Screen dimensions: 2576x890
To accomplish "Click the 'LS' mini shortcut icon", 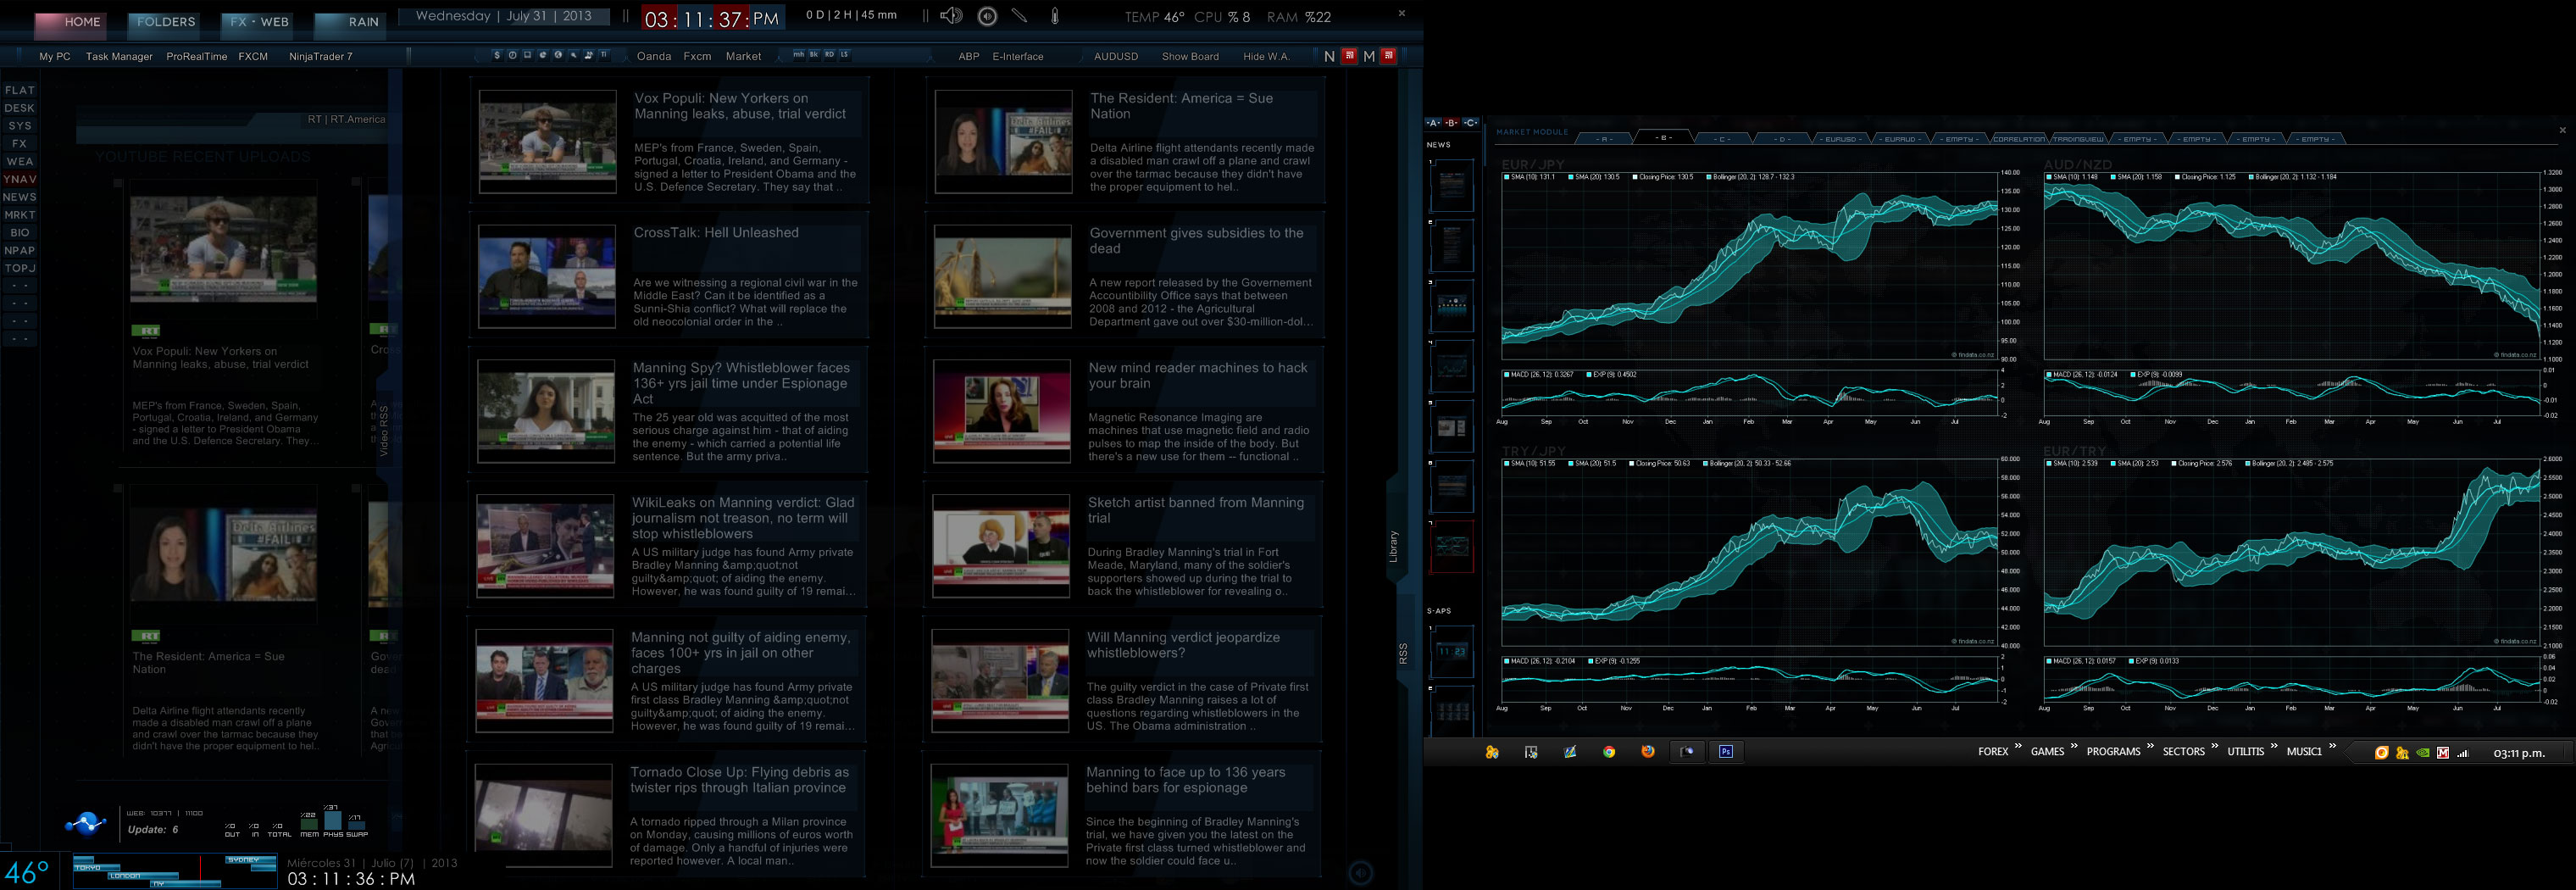I will [845, 55].
